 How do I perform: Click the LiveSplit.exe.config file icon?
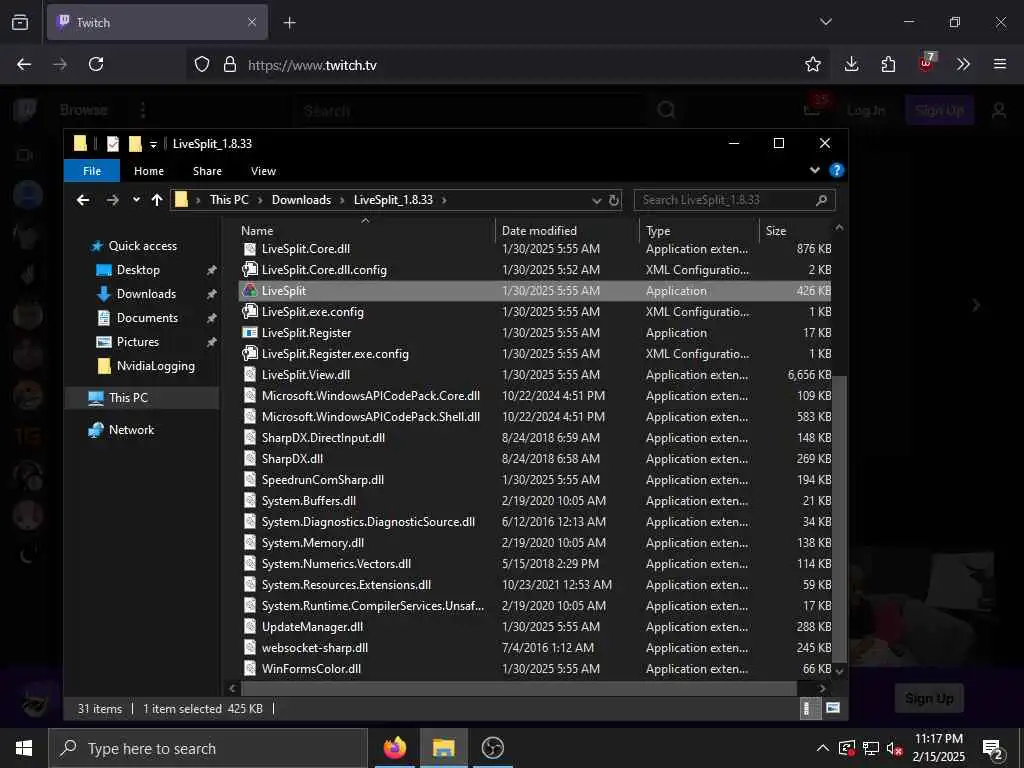coord(249,312)
